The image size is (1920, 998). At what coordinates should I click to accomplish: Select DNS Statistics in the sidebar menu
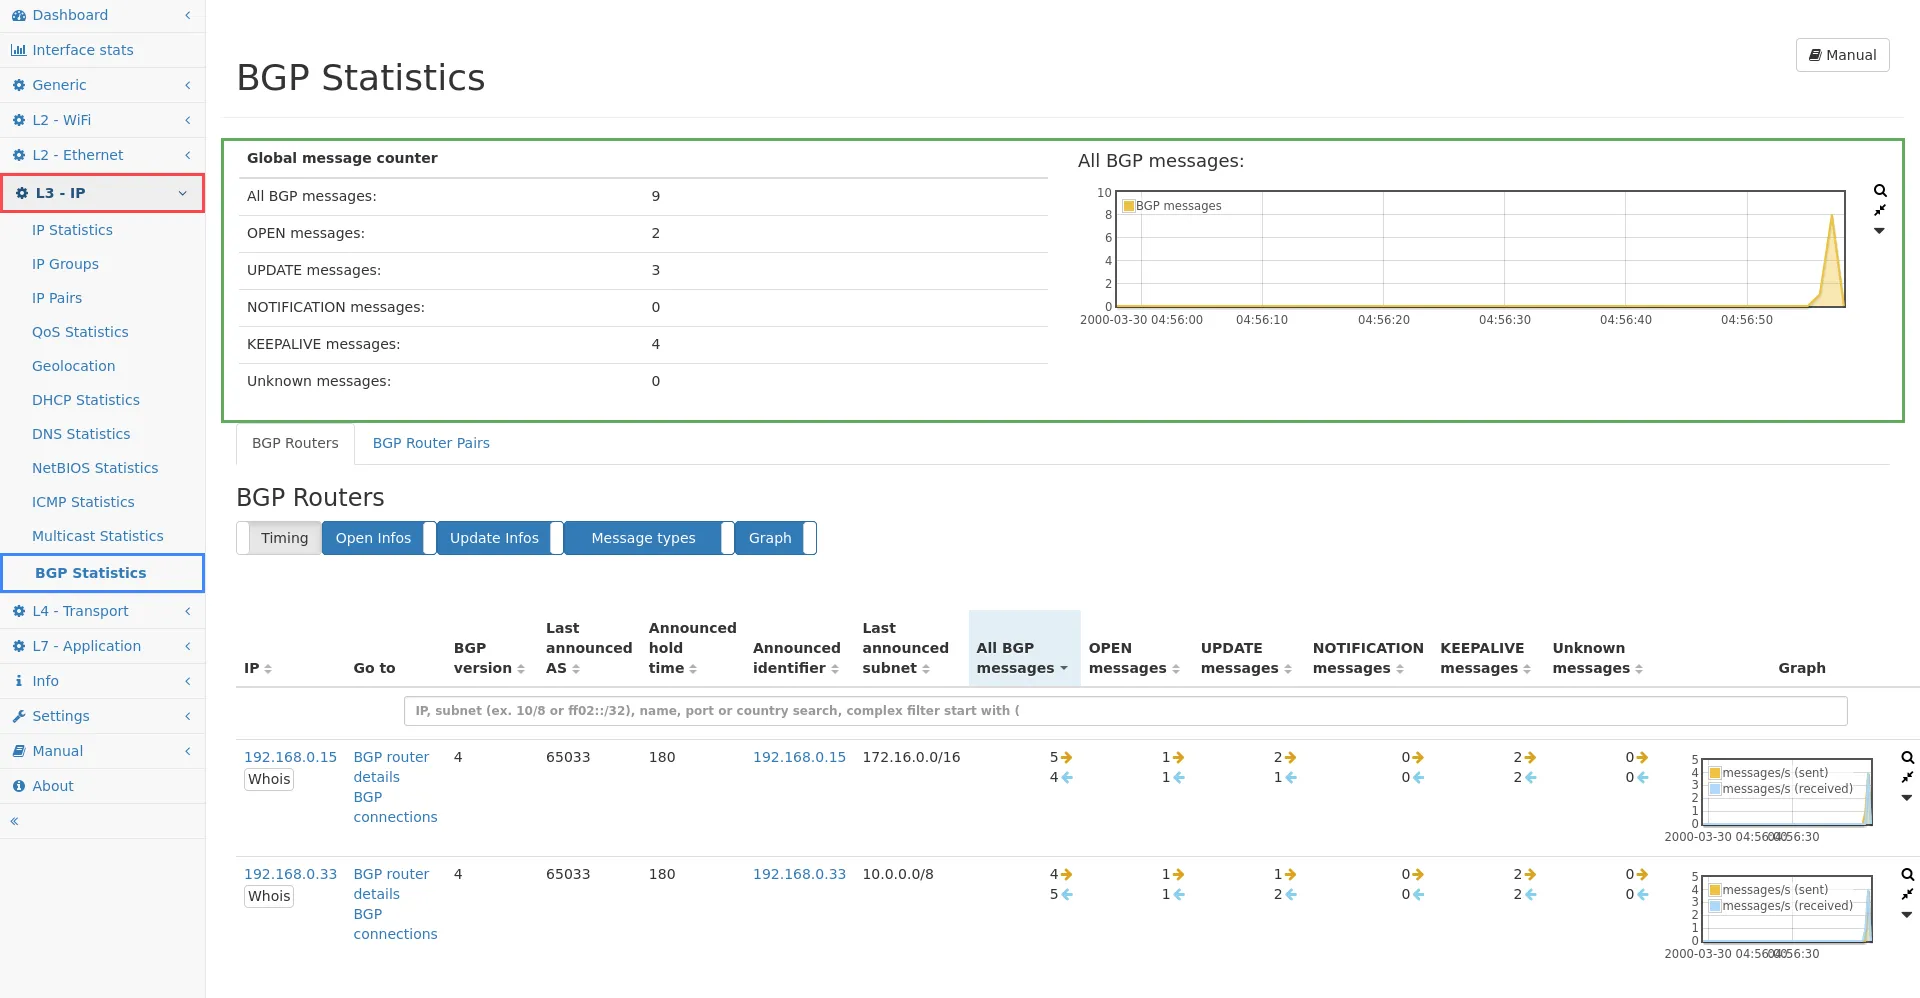(81, 434)
